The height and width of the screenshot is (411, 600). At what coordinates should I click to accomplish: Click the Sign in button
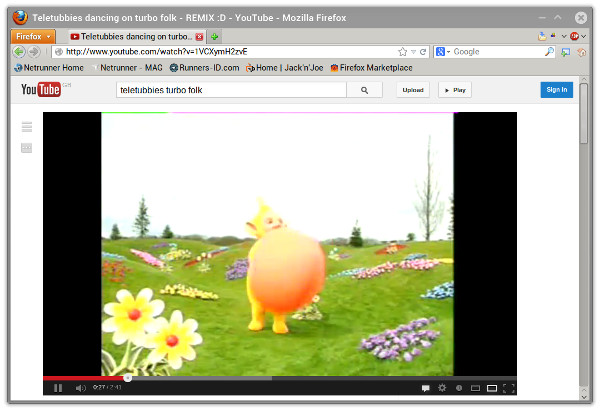557,90
